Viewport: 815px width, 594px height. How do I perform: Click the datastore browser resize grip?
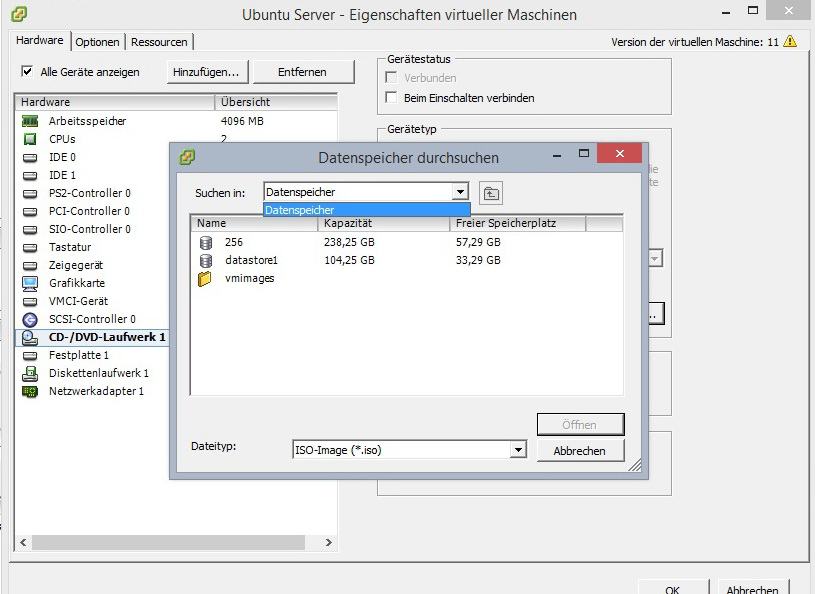click(x=635, y=465)
